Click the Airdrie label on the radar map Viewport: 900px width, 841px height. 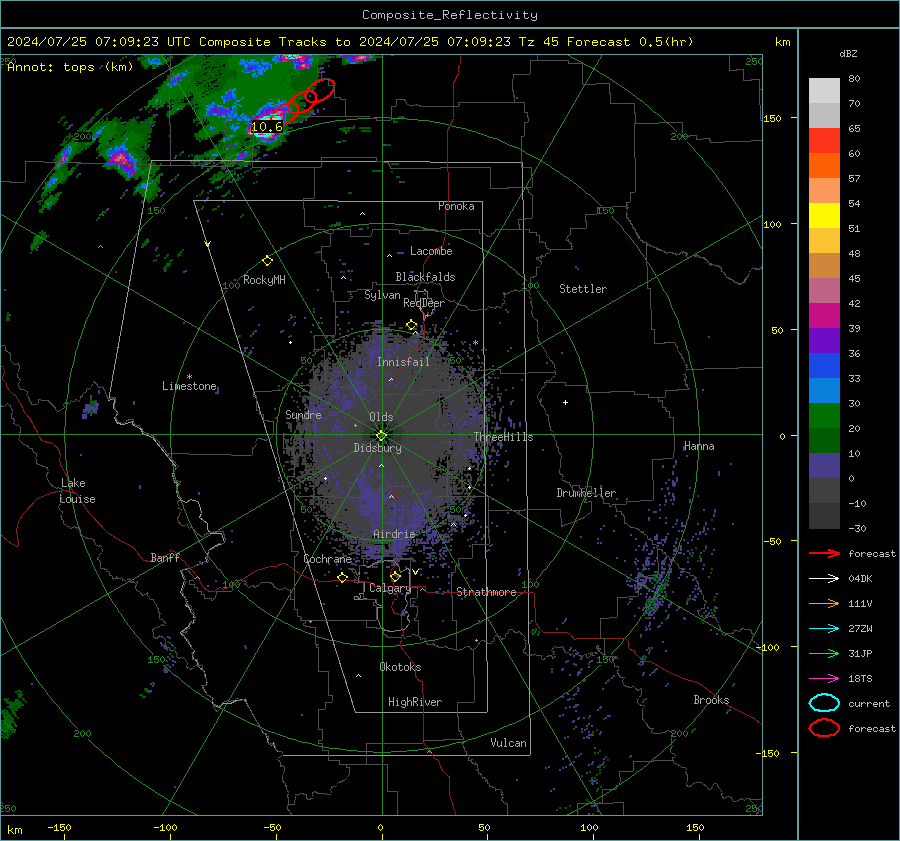[x=394, y=534]
